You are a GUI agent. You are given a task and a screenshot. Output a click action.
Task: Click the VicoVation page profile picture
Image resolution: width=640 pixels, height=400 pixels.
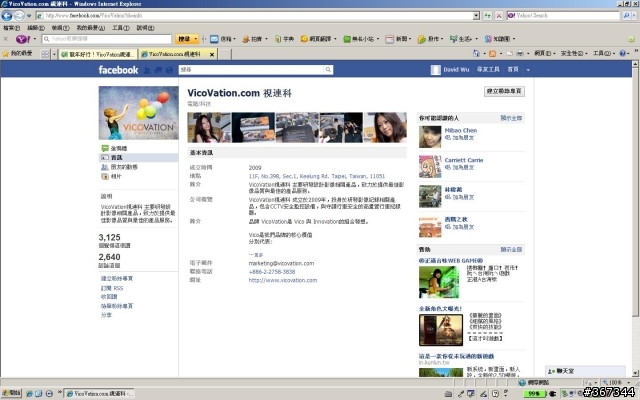pyautogui.click(x=138, y=113)
